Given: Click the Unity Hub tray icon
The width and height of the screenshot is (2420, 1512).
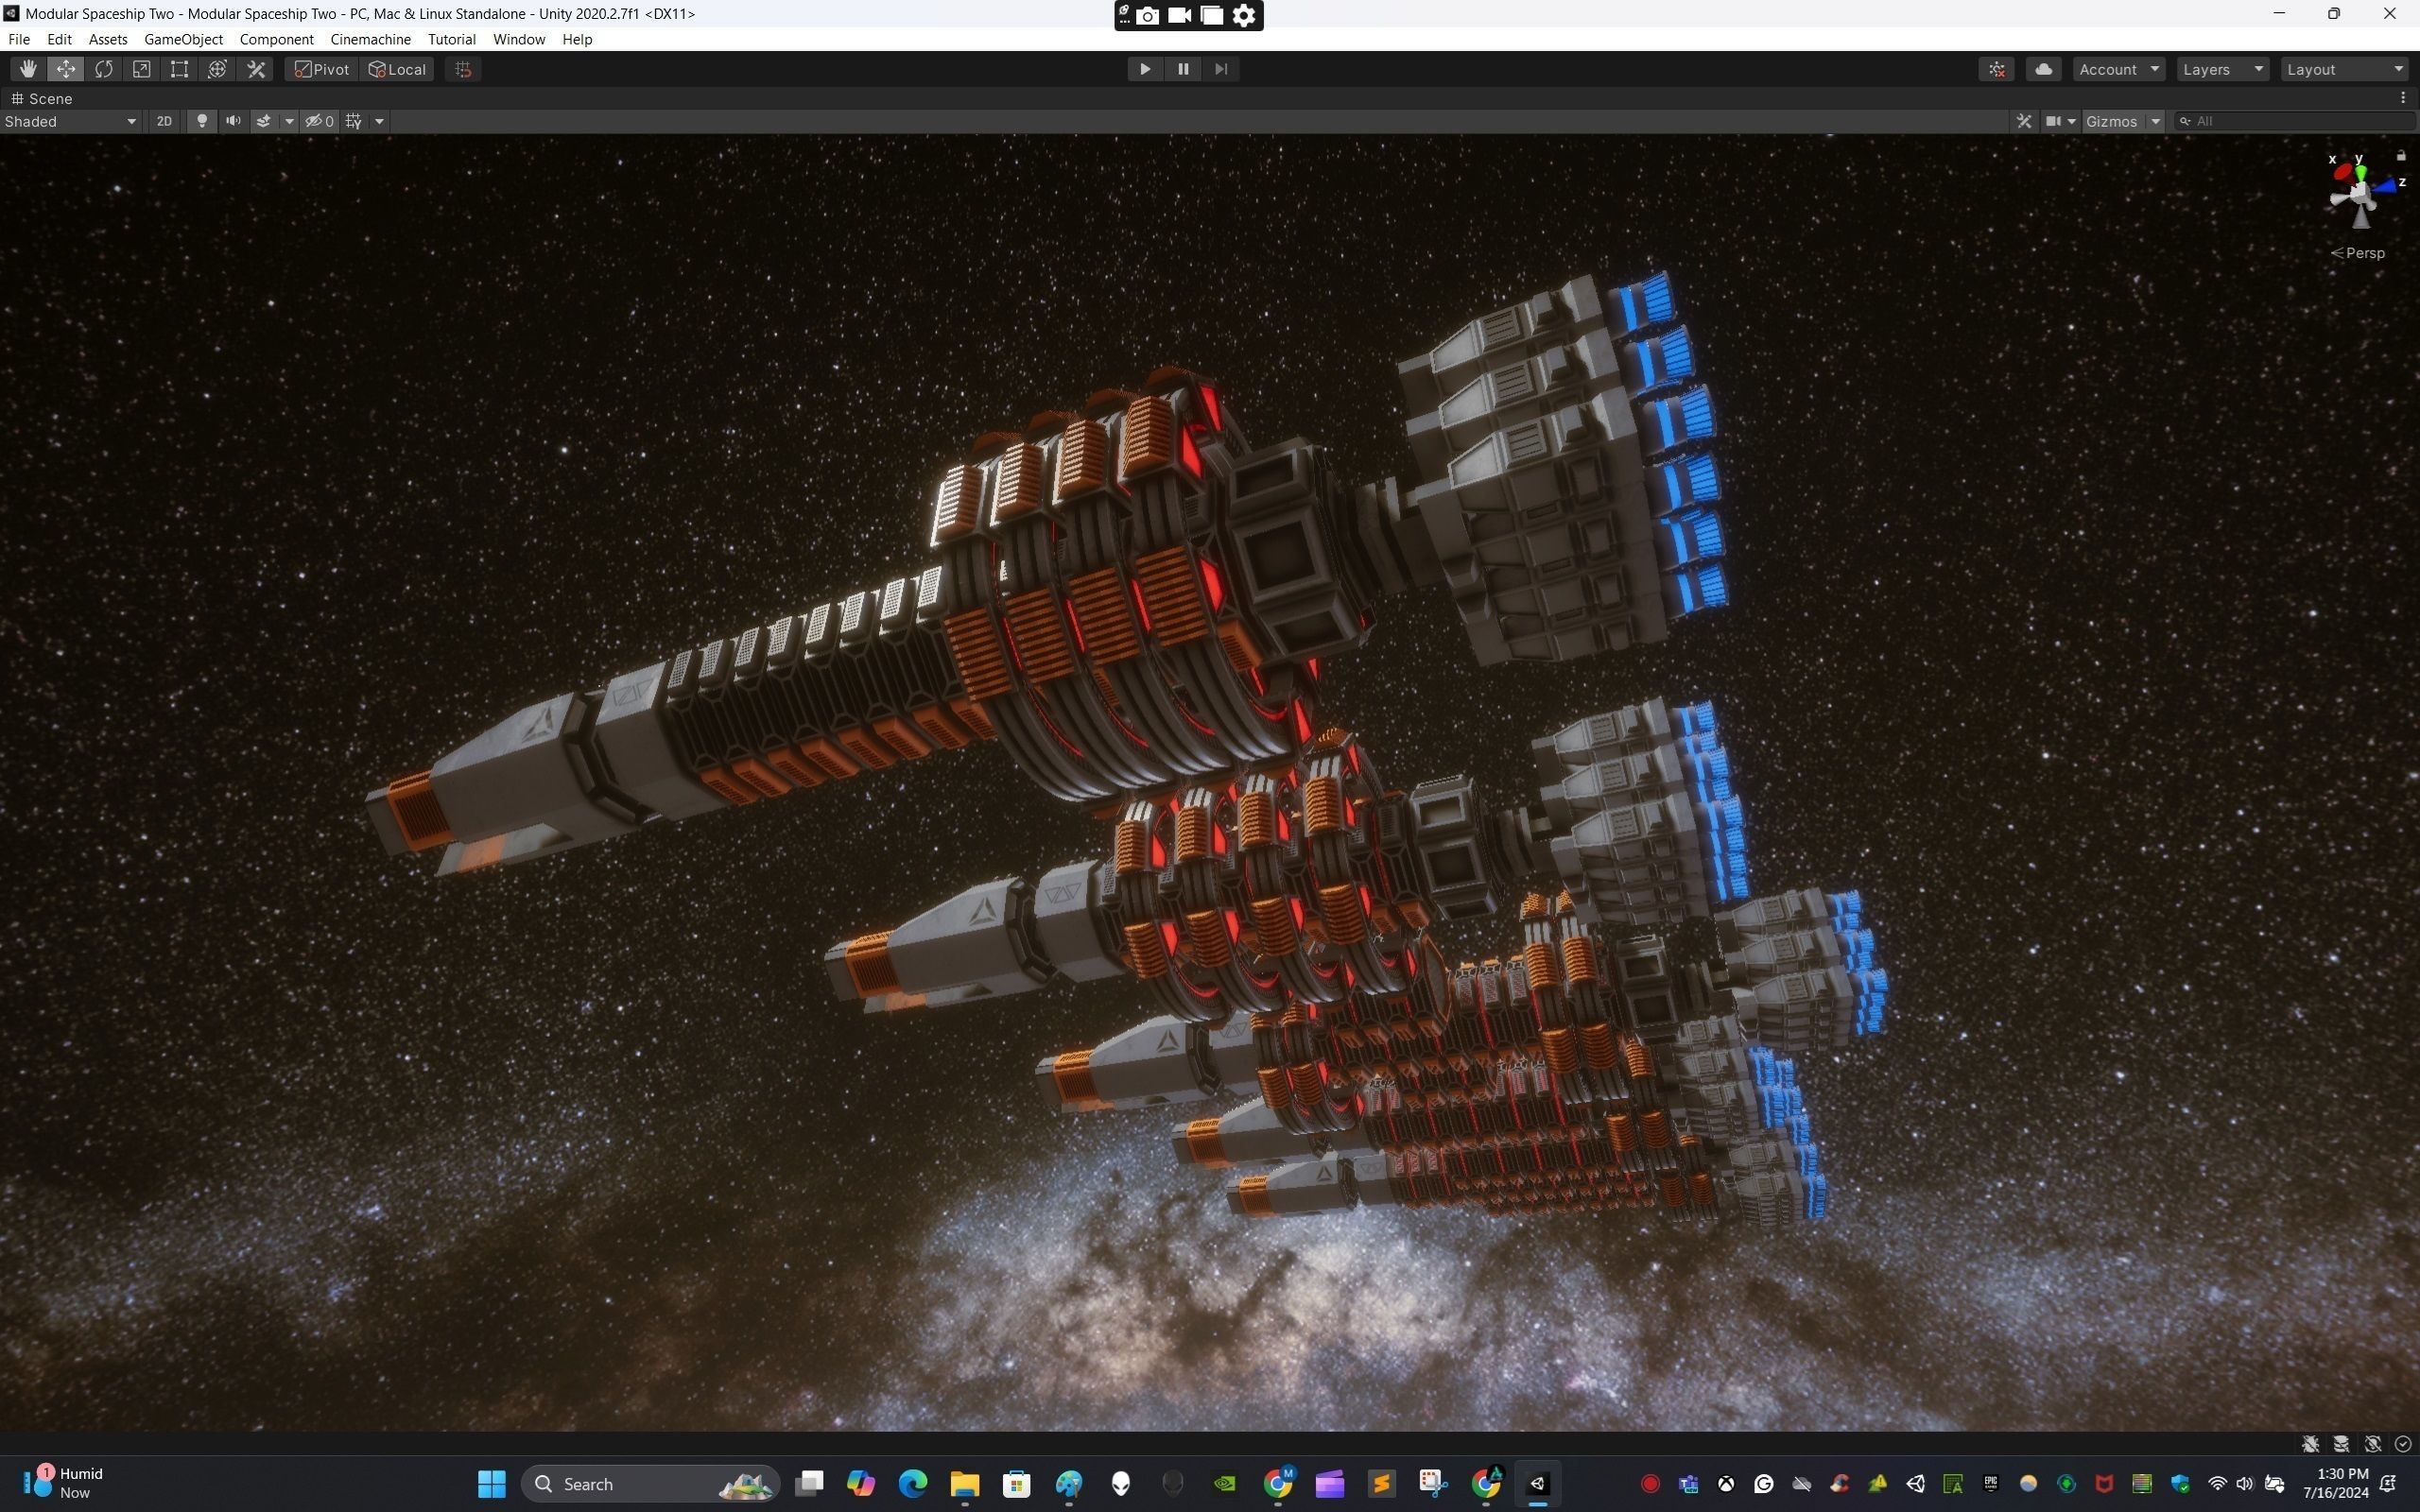Looking at the screenshot, I should (x=1915, y=1483).
